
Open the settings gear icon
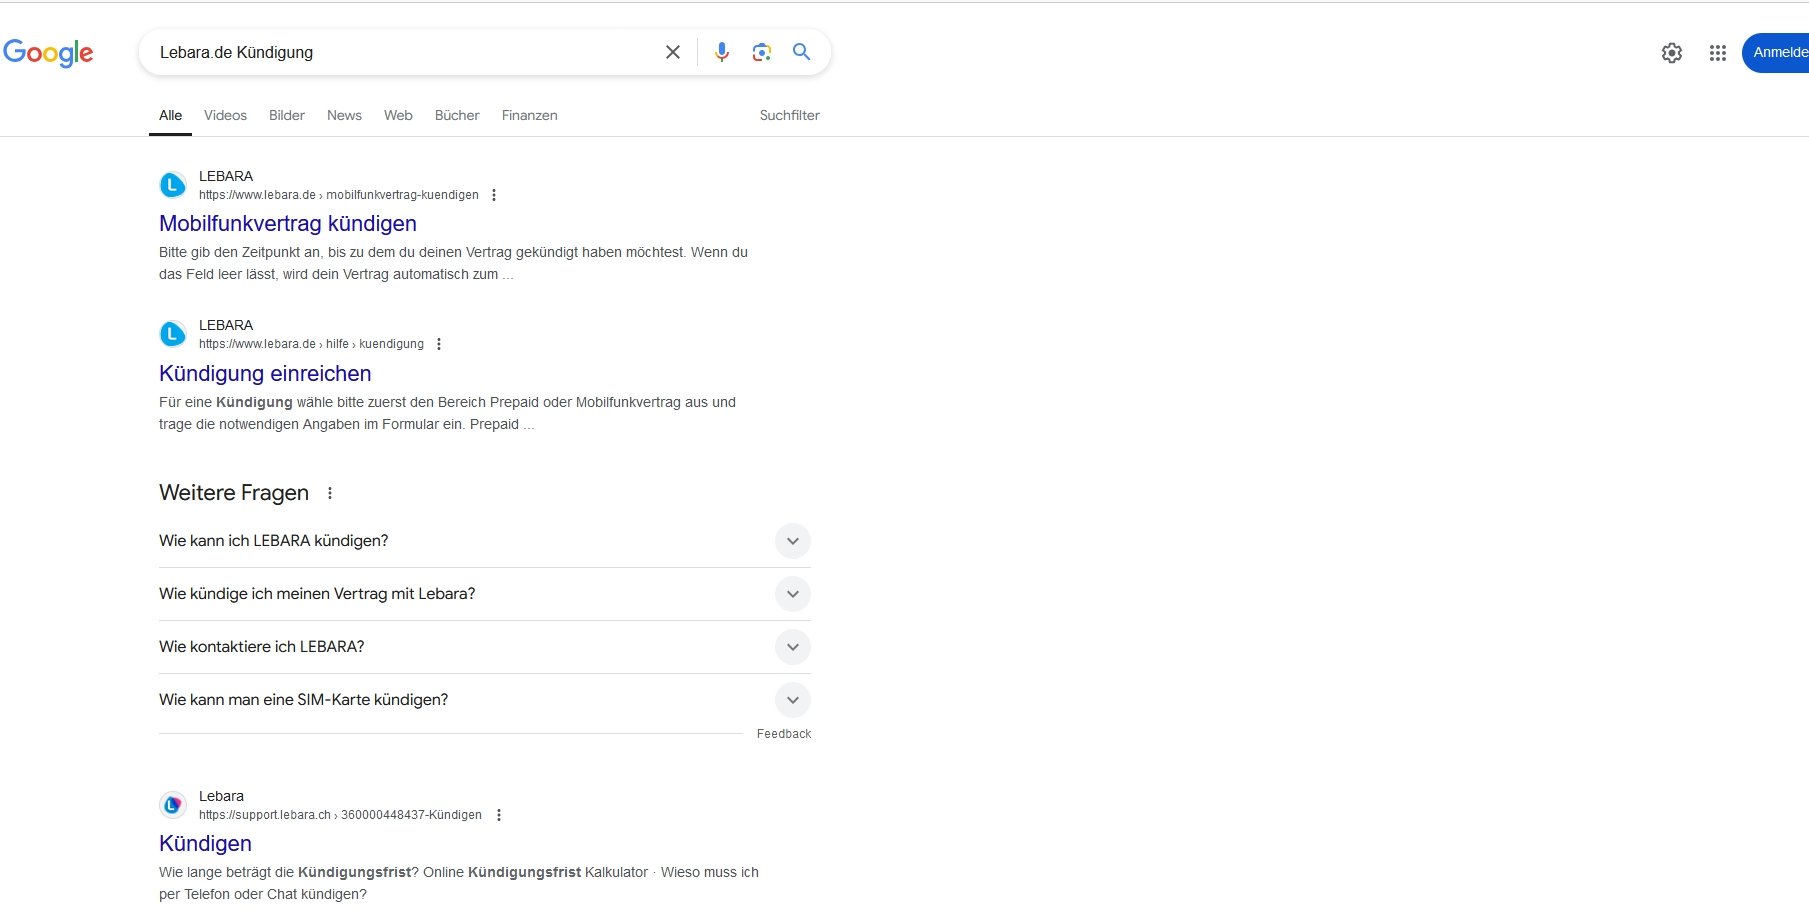1672,53
